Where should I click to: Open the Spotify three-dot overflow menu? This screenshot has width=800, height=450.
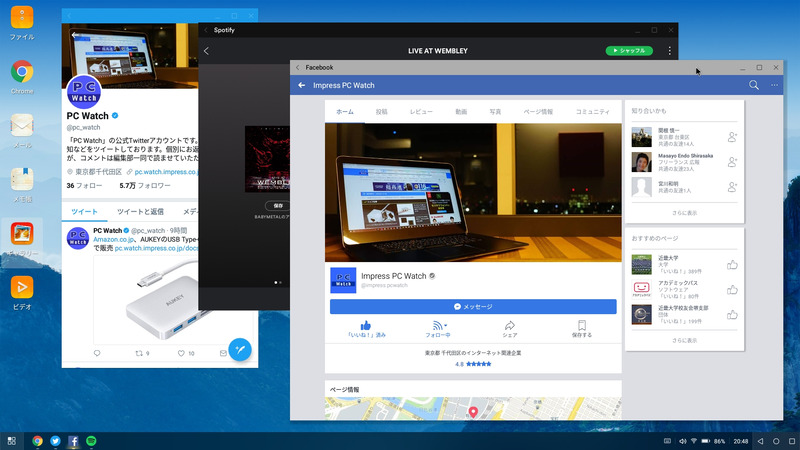pos(669,51)
